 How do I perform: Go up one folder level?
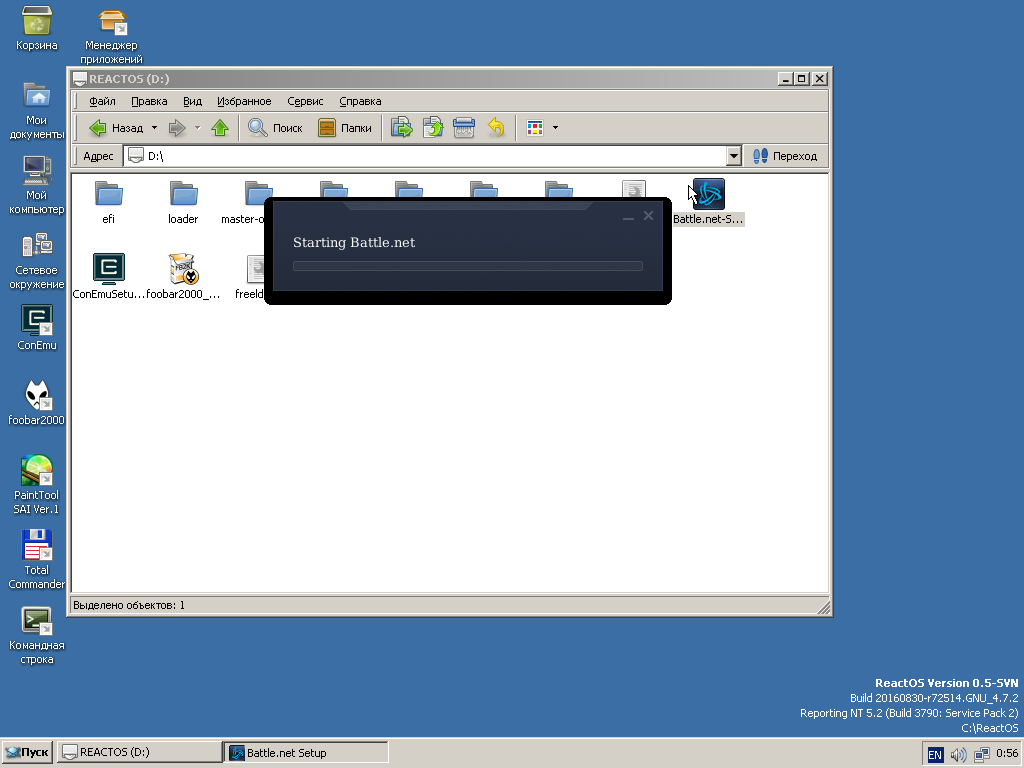[x=220, y=128]
